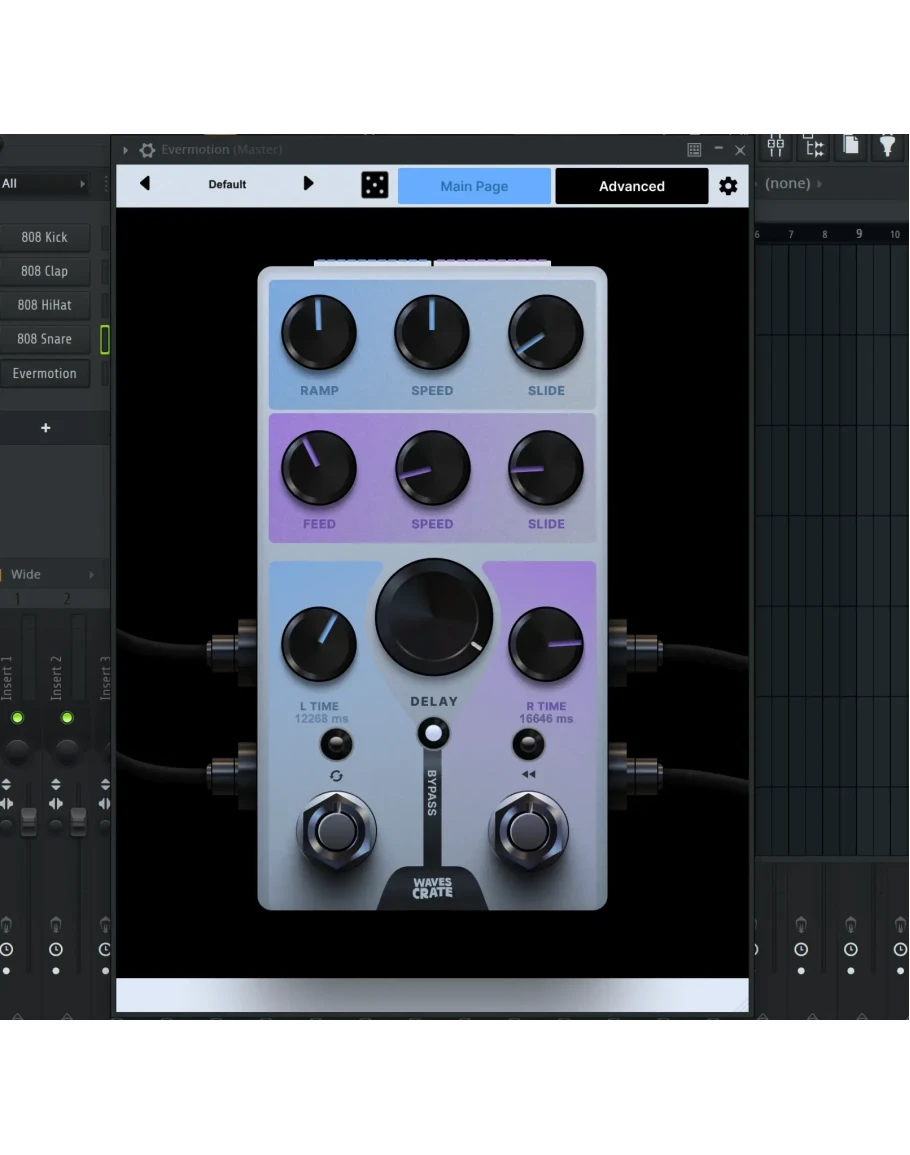This screenshot has width=910, height=1155.
Task: Click the Default preset name
Action: (x=227, y=184)
